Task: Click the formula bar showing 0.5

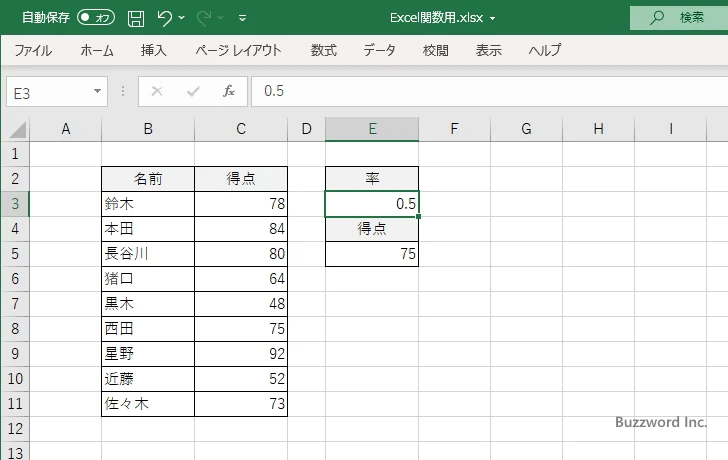Action: pyautogui.click(x=489, y=91)
